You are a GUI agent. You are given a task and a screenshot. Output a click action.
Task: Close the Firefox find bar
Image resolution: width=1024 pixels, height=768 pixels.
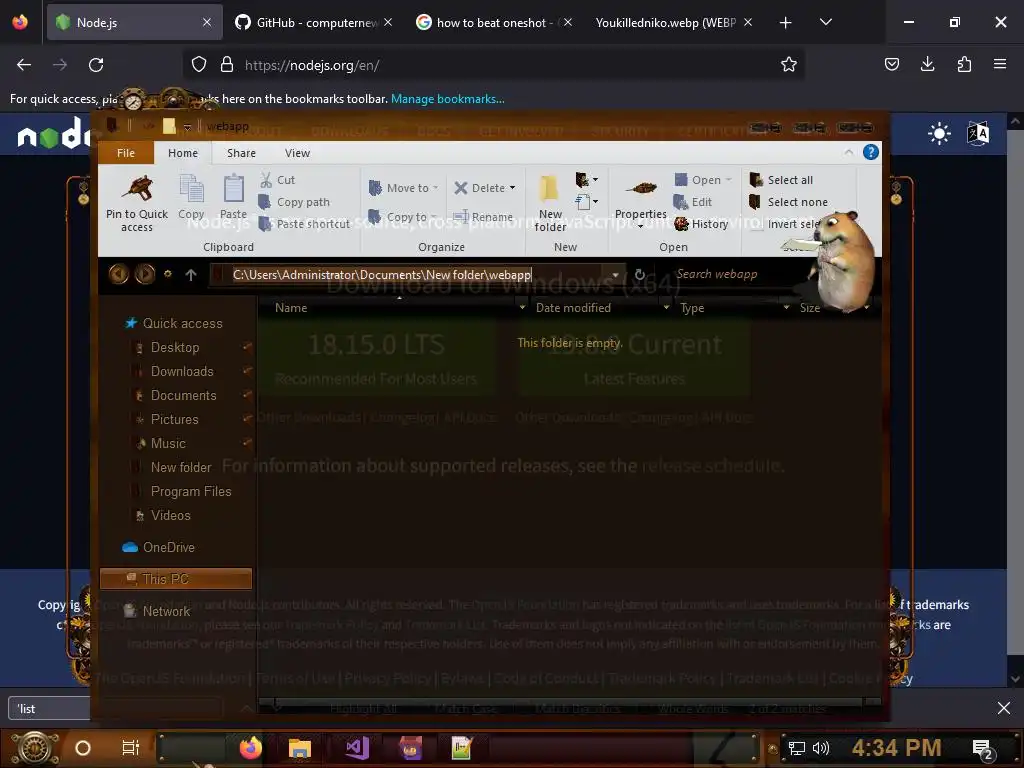point(1004,708)
